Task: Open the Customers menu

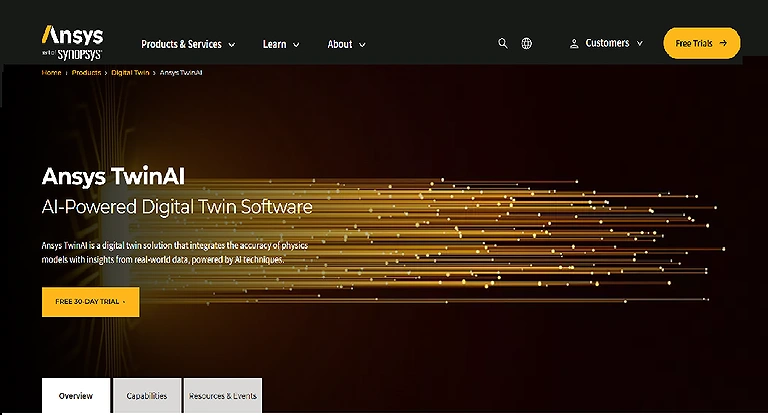Action: click(606, 43)
